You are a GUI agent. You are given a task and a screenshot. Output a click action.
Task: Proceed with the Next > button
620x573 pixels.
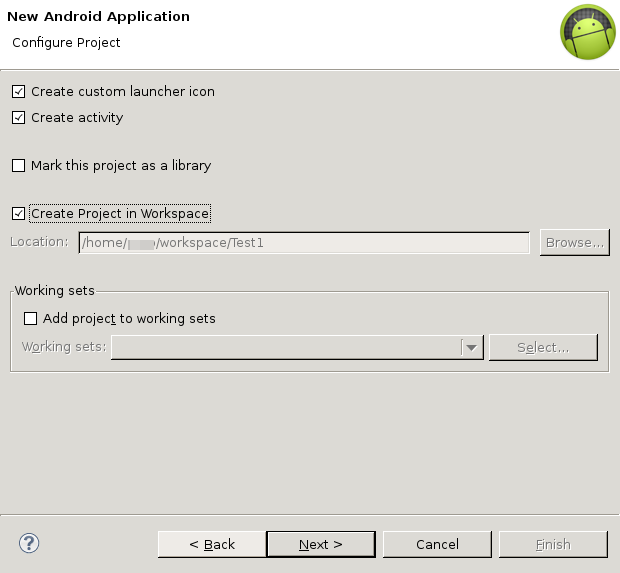point(321,545)
